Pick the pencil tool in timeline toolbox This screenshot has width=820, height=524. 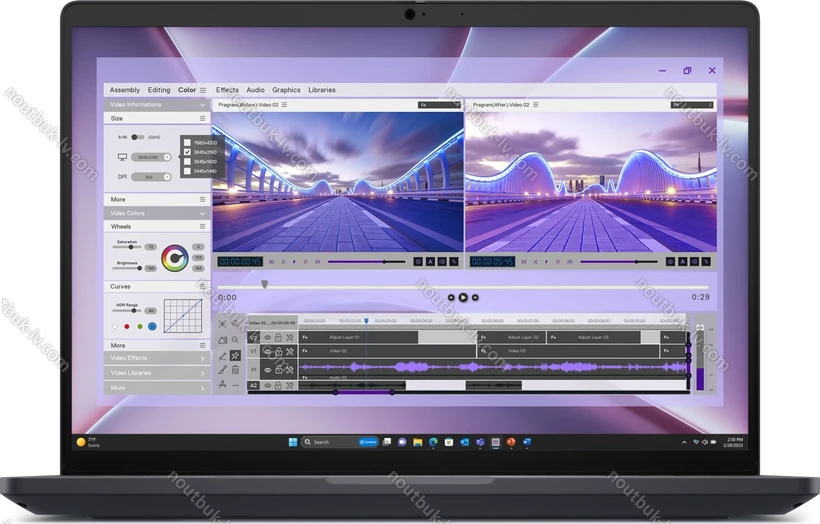(223, 354)
